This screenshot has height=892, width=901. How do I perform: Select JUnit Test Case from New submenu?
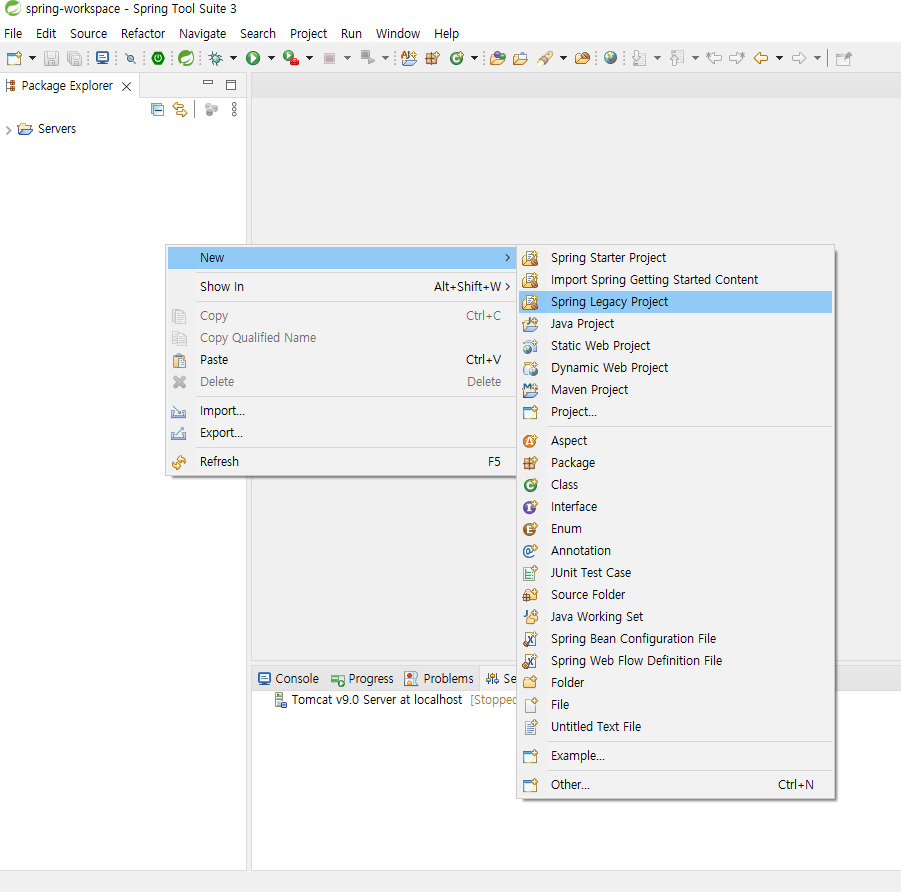pos(675,572)
